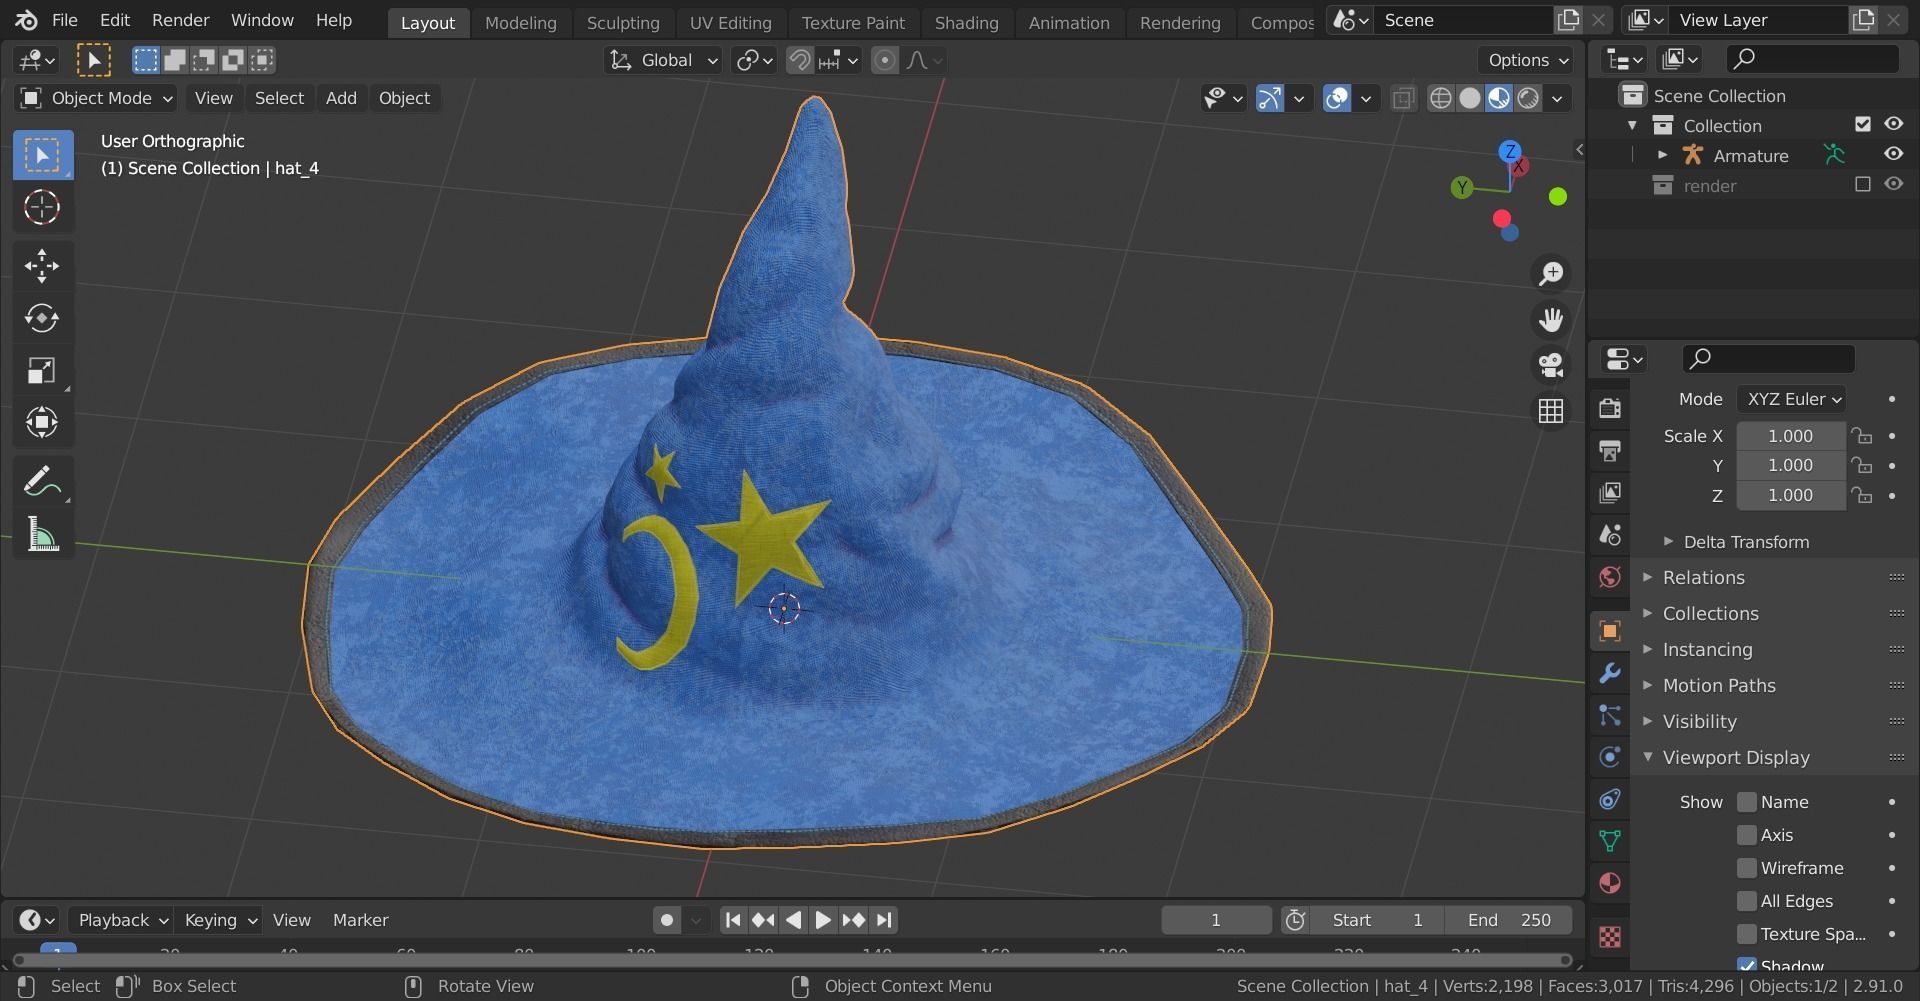Screen dimensions: 1920x1001
Task: Open the Options dropdown
Action: [x=1526, y=60]
